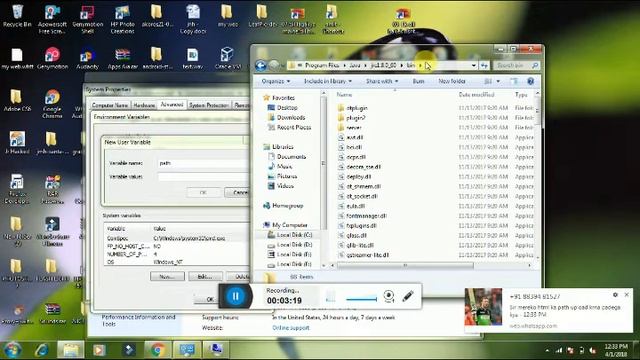Open the Organize menu
Image resolution: width=640 pixels, height=360 pixels.
click(276, 81)
